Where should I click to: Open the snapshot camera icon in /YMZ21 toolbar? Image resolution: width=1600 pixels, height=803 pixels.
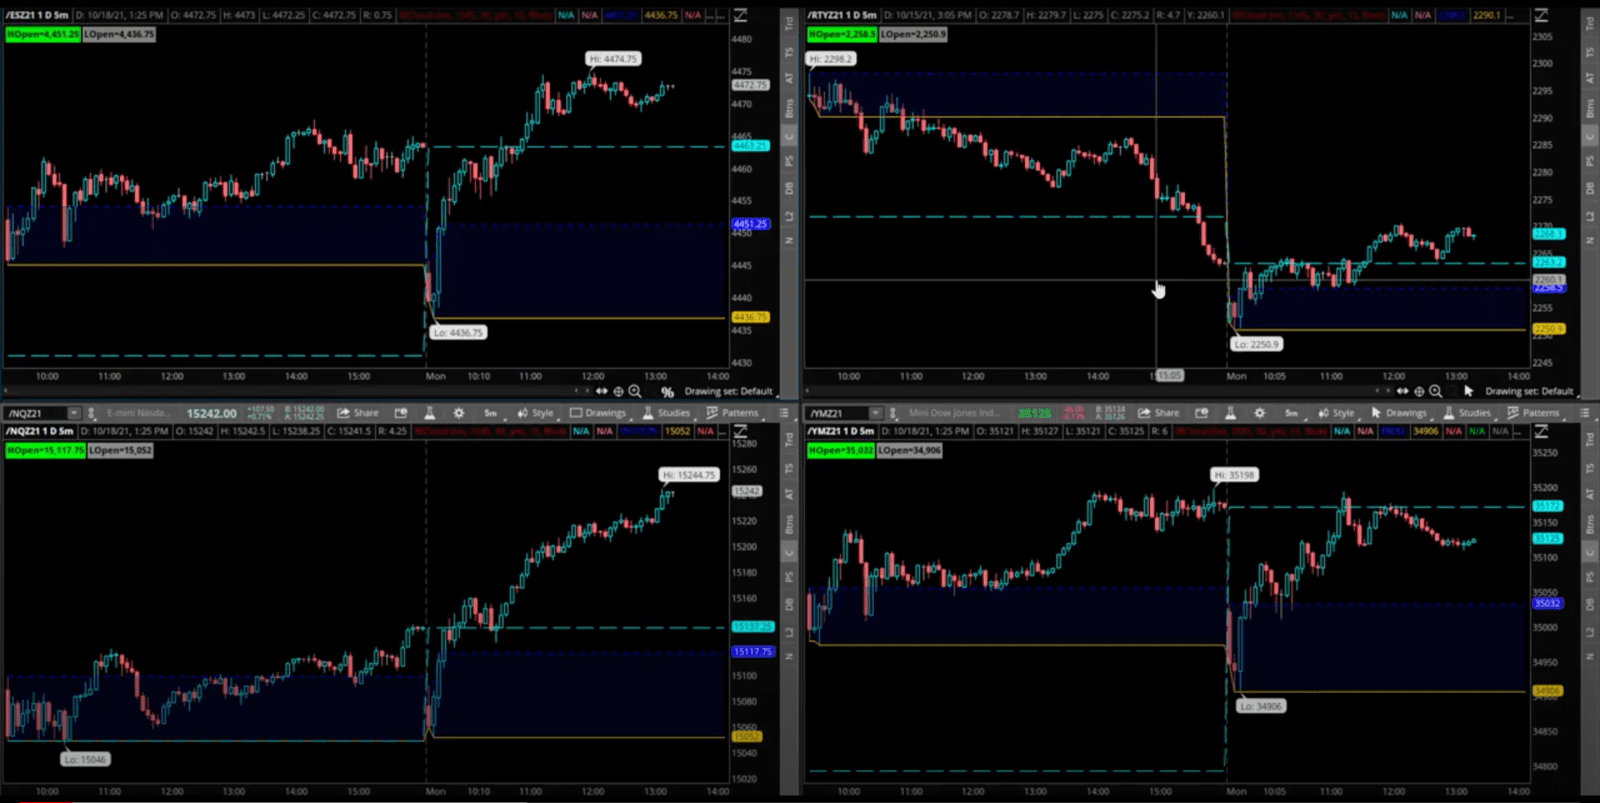[1202, 413]
